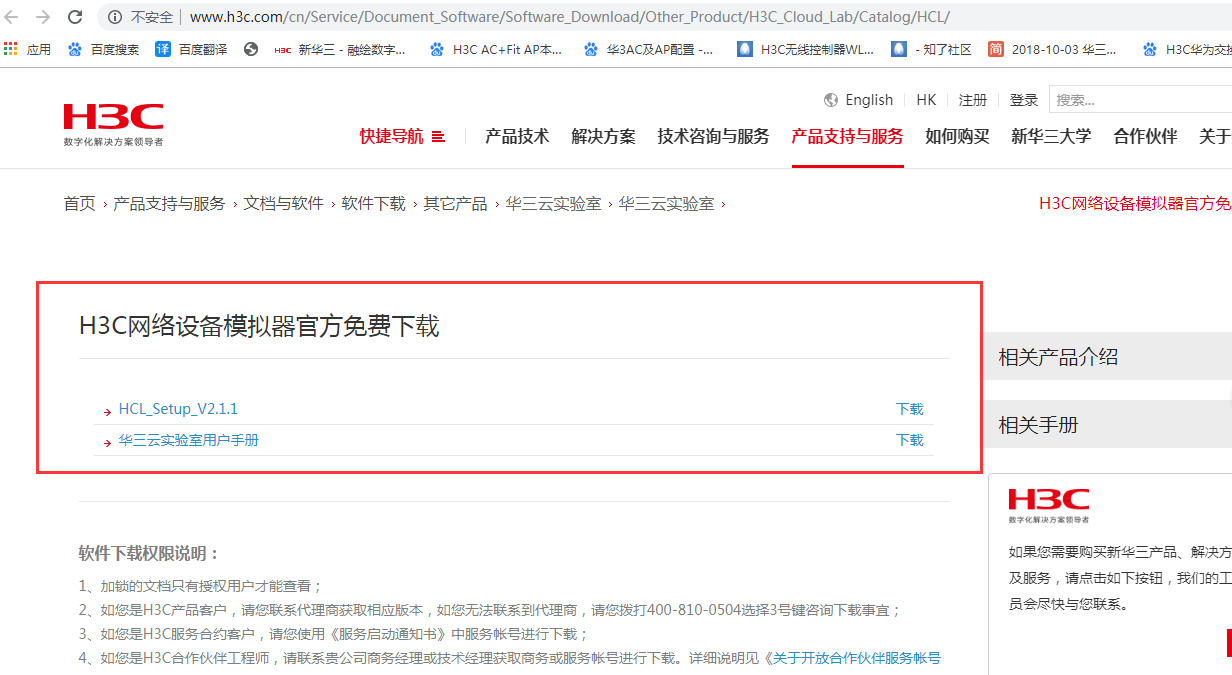Open the 百度翻译 bookmark
This screenshot has height=675, width=1232.
191,49
